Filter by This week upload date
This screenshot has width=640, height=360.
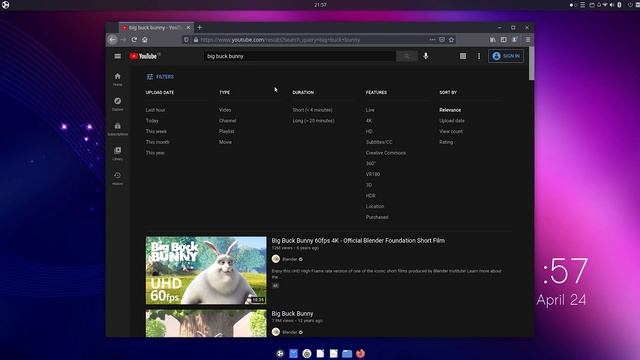[156, 131]
